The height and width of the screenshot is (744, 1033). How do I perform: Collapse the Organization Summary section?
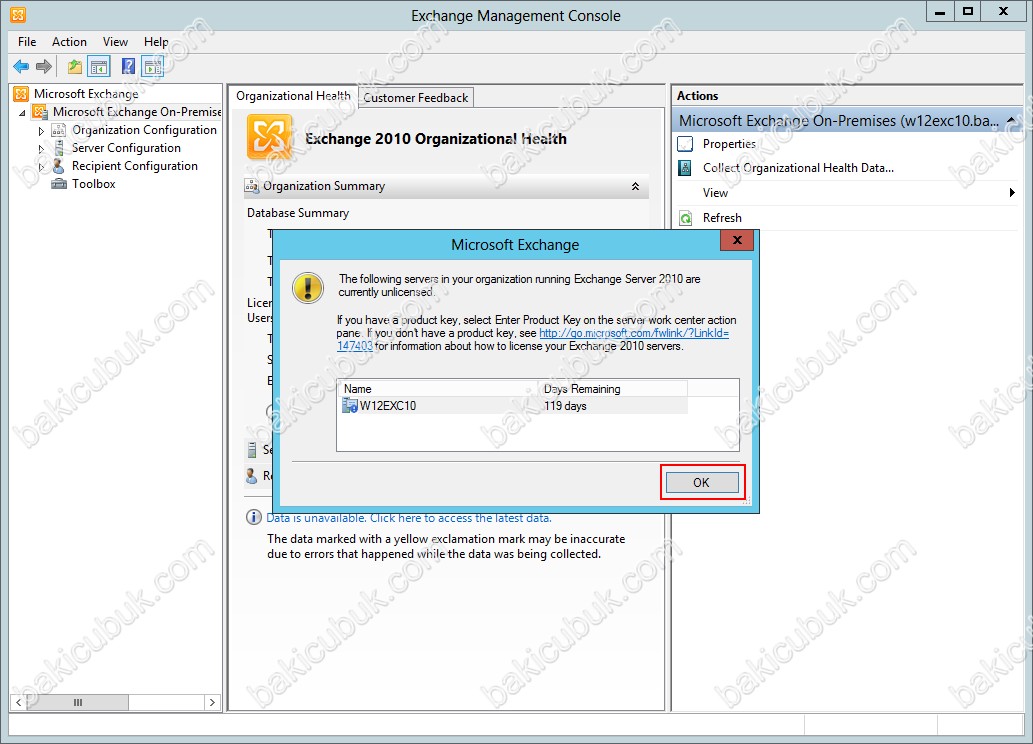(x=635, y=186)
